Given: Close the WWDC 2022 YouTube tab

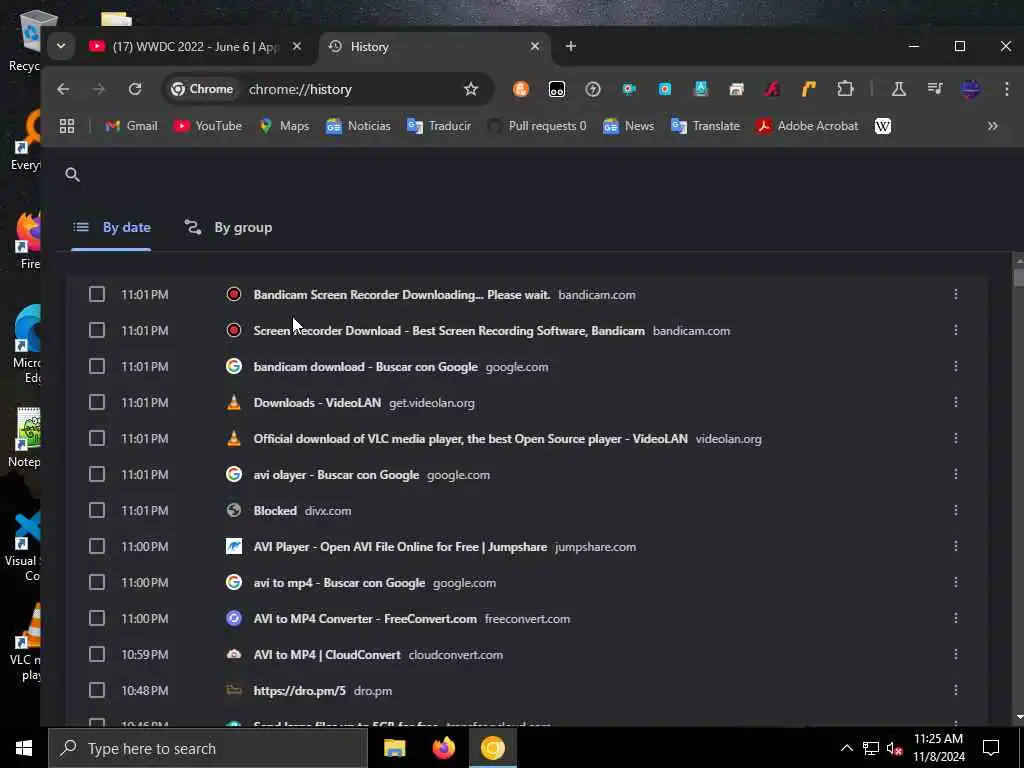Looking at the screenshot, I should (x=296, y=46).
